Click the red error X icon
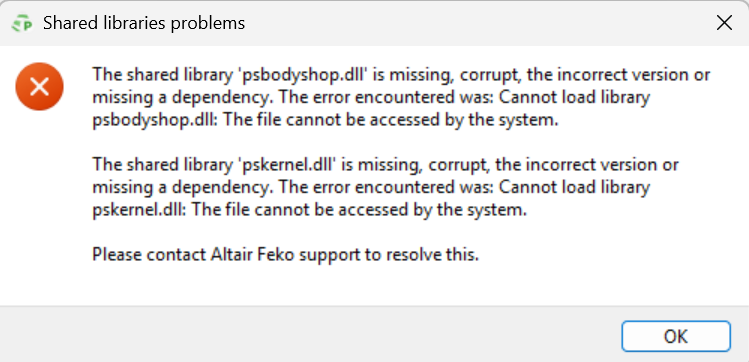749x362 pixels. pos(39,86)
